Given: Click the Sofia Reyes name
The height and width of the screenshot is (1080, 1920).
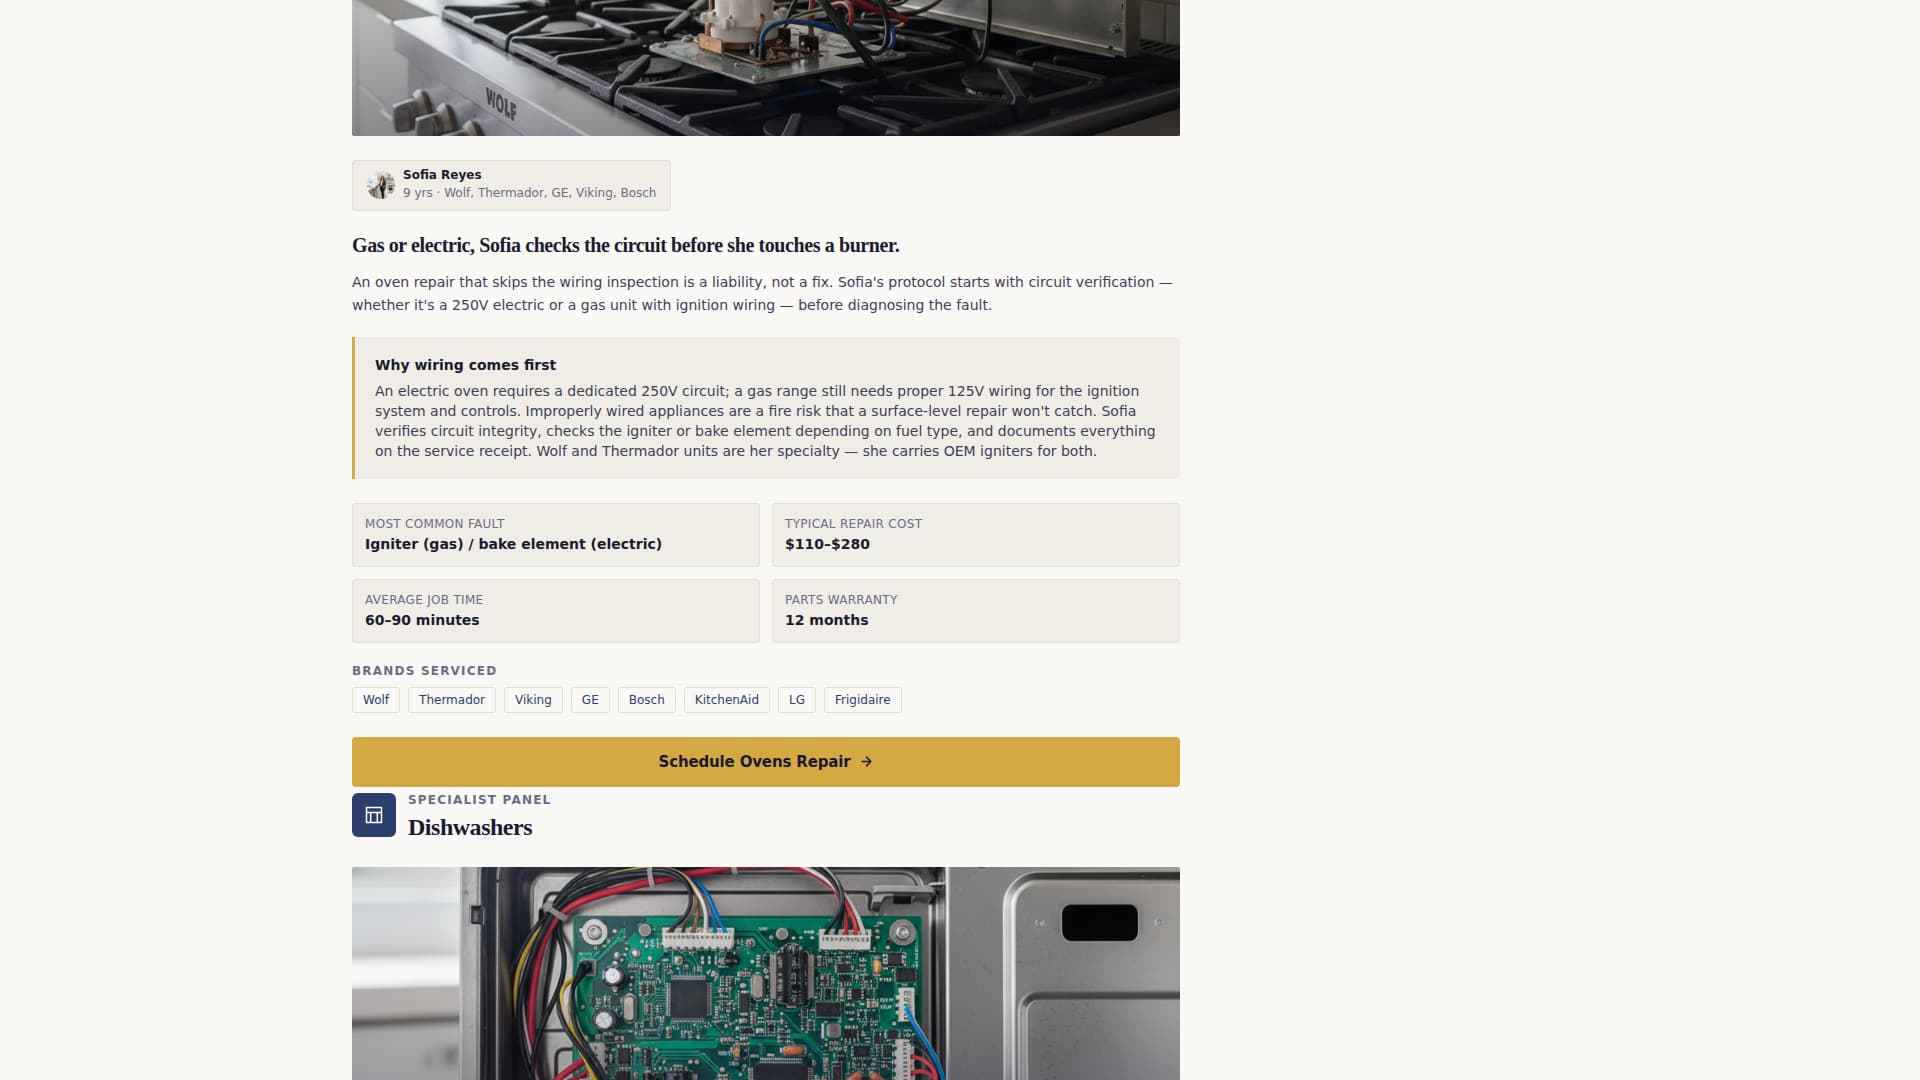Looking at the screenshot, I should [442, 175].
